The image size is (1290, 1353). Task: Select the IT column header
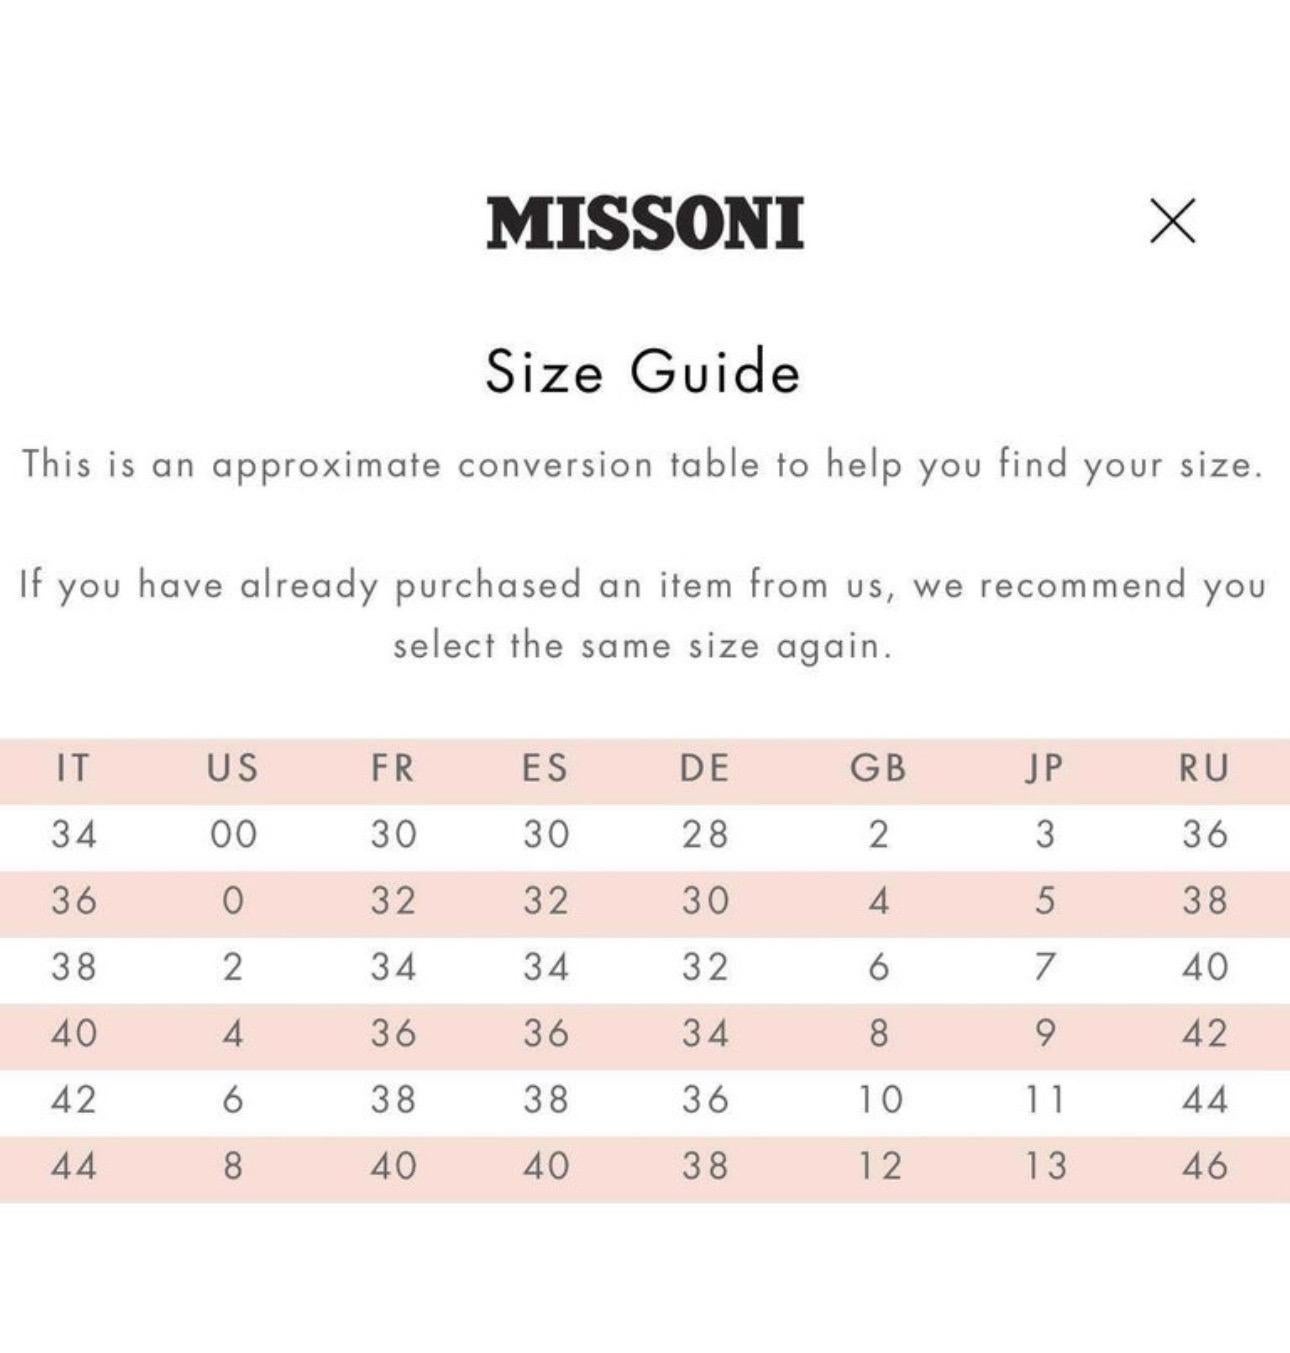[x=72, y=768]
